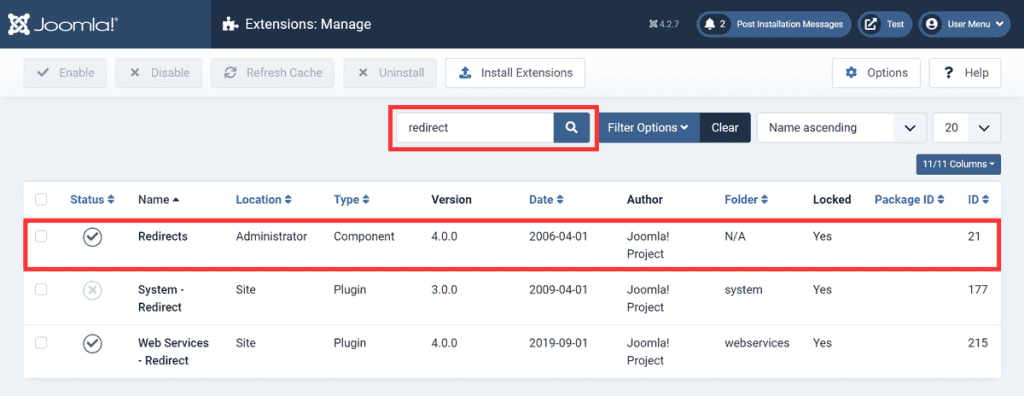
Task: Click the Extensions: Manage page title
Action: (308, 24)
